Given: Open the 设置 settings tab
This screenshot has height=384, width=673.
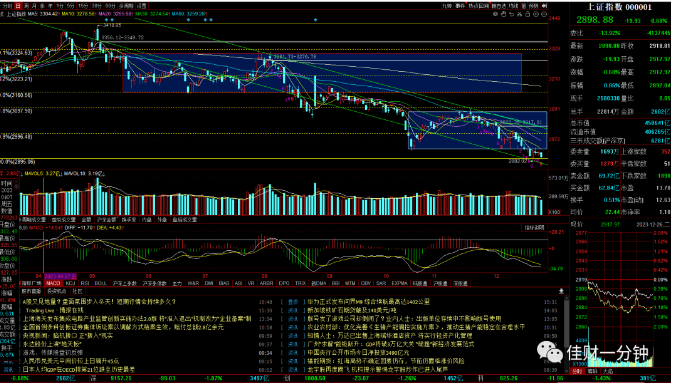Looking at the screenshot, I should pyautogui.click(x=141, y=6).
